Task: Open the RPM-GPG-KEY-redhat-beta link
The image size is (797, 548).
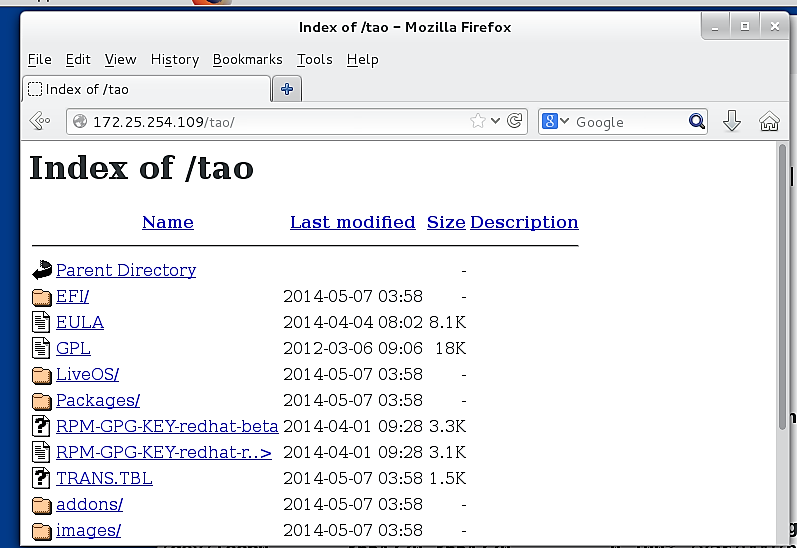Action: (x=167, y=426)
